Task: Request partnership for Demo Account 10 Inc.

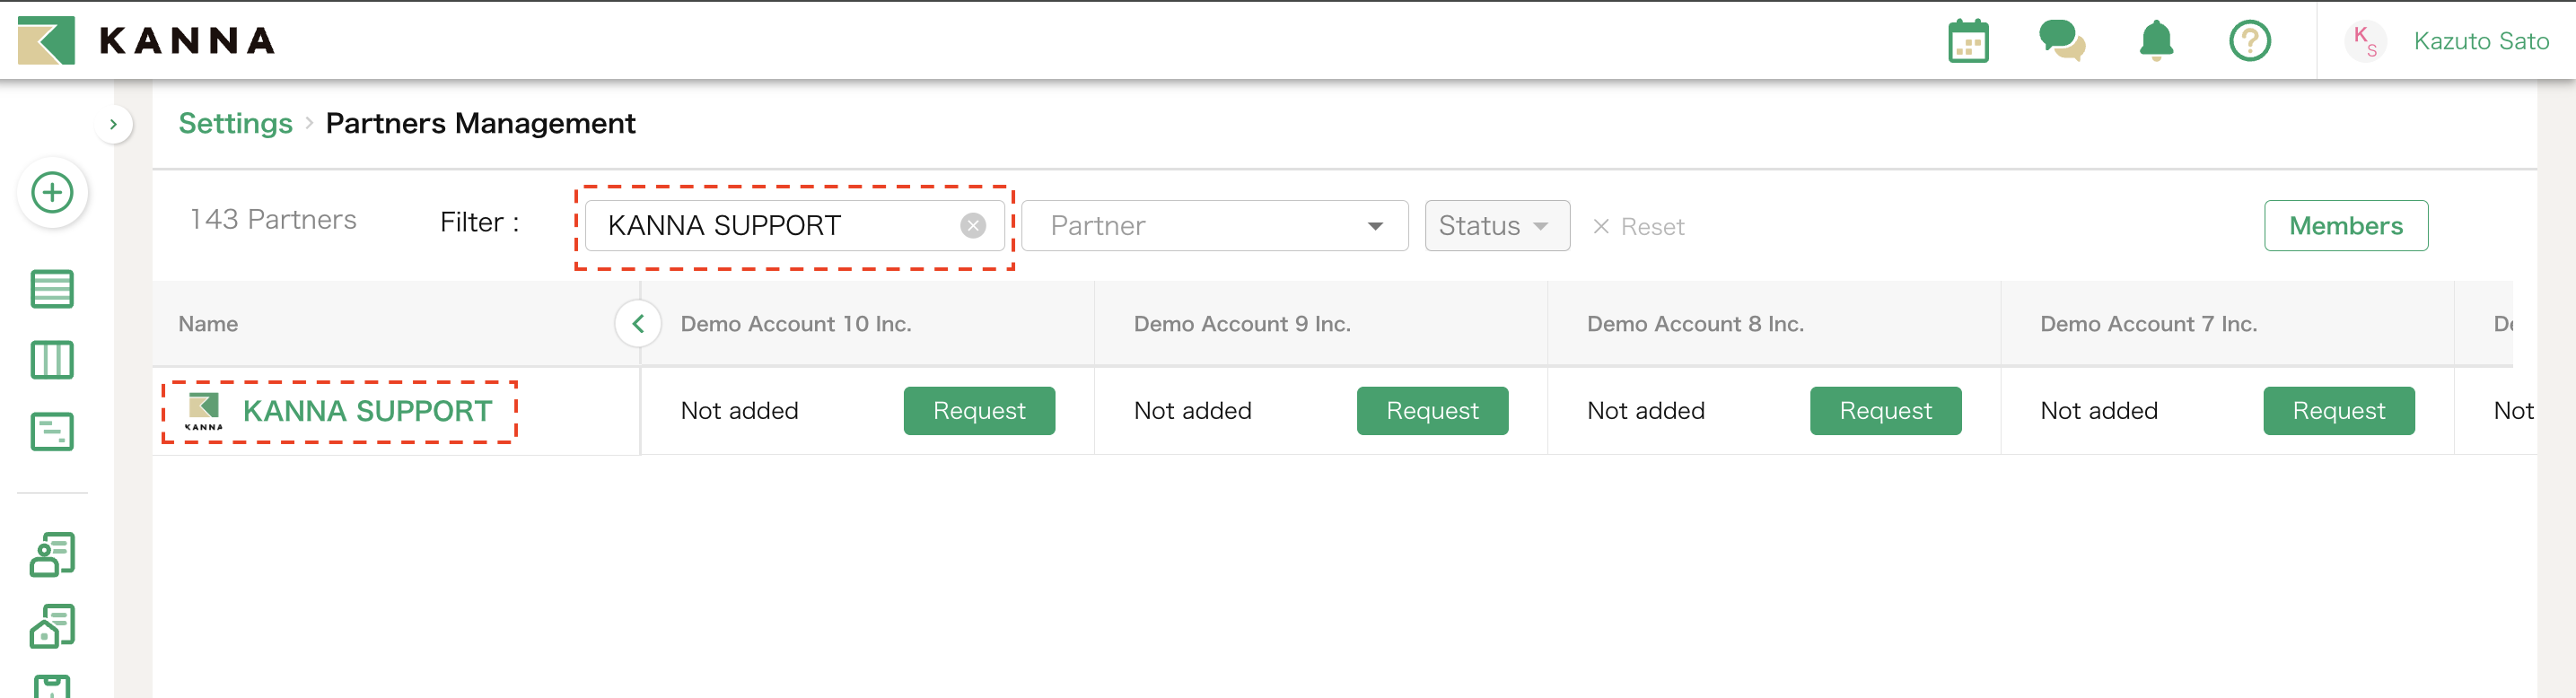Action: (x=978, y=411)
